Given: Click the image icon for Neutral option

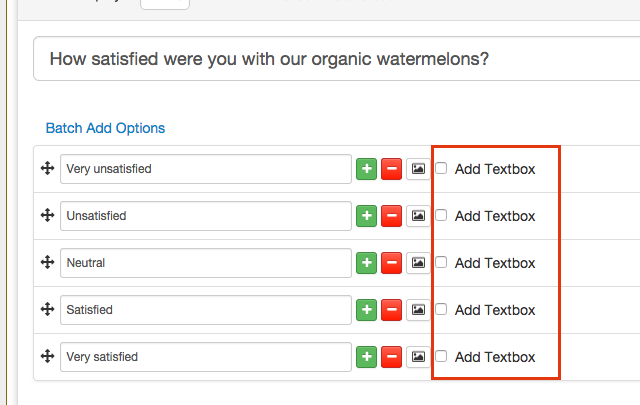Looking at the screenshot, I should click(x=418, y=263).
